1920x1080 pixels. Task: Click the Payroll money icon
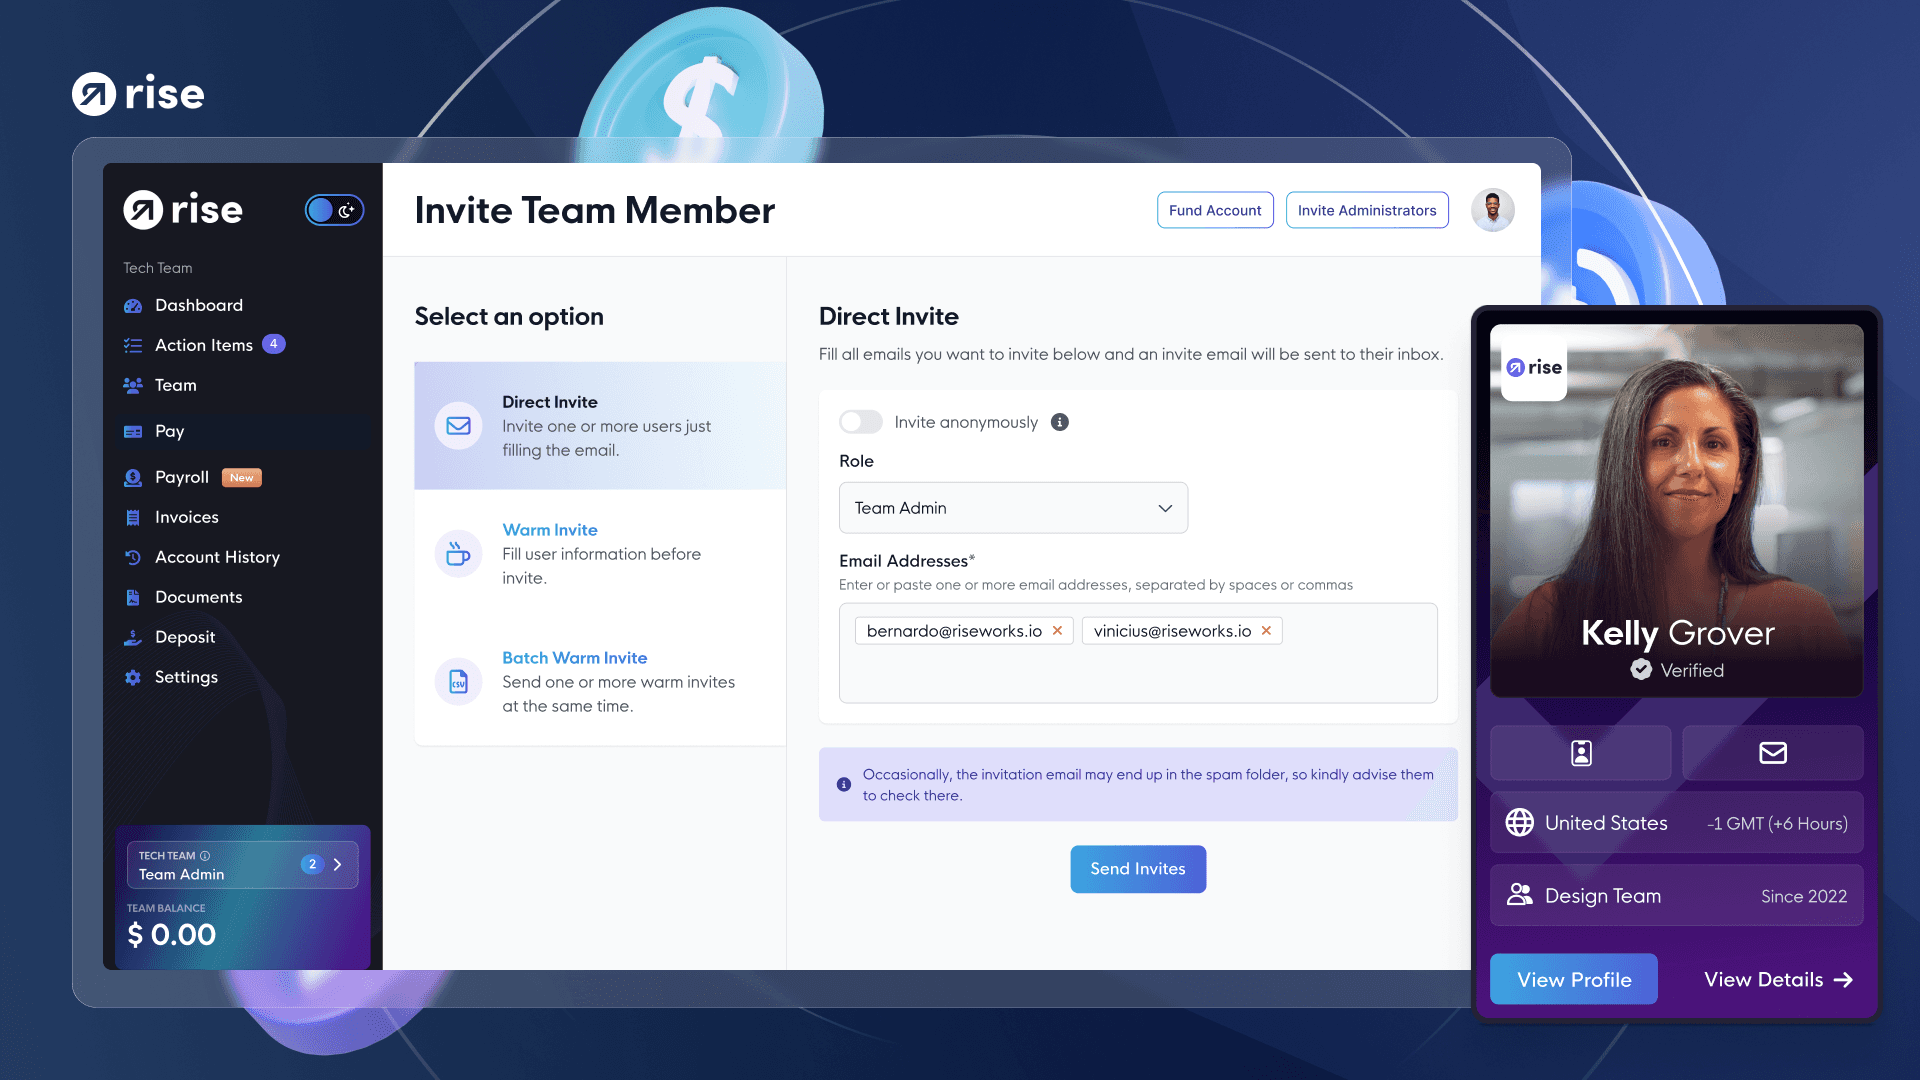(x=133, y=478)
